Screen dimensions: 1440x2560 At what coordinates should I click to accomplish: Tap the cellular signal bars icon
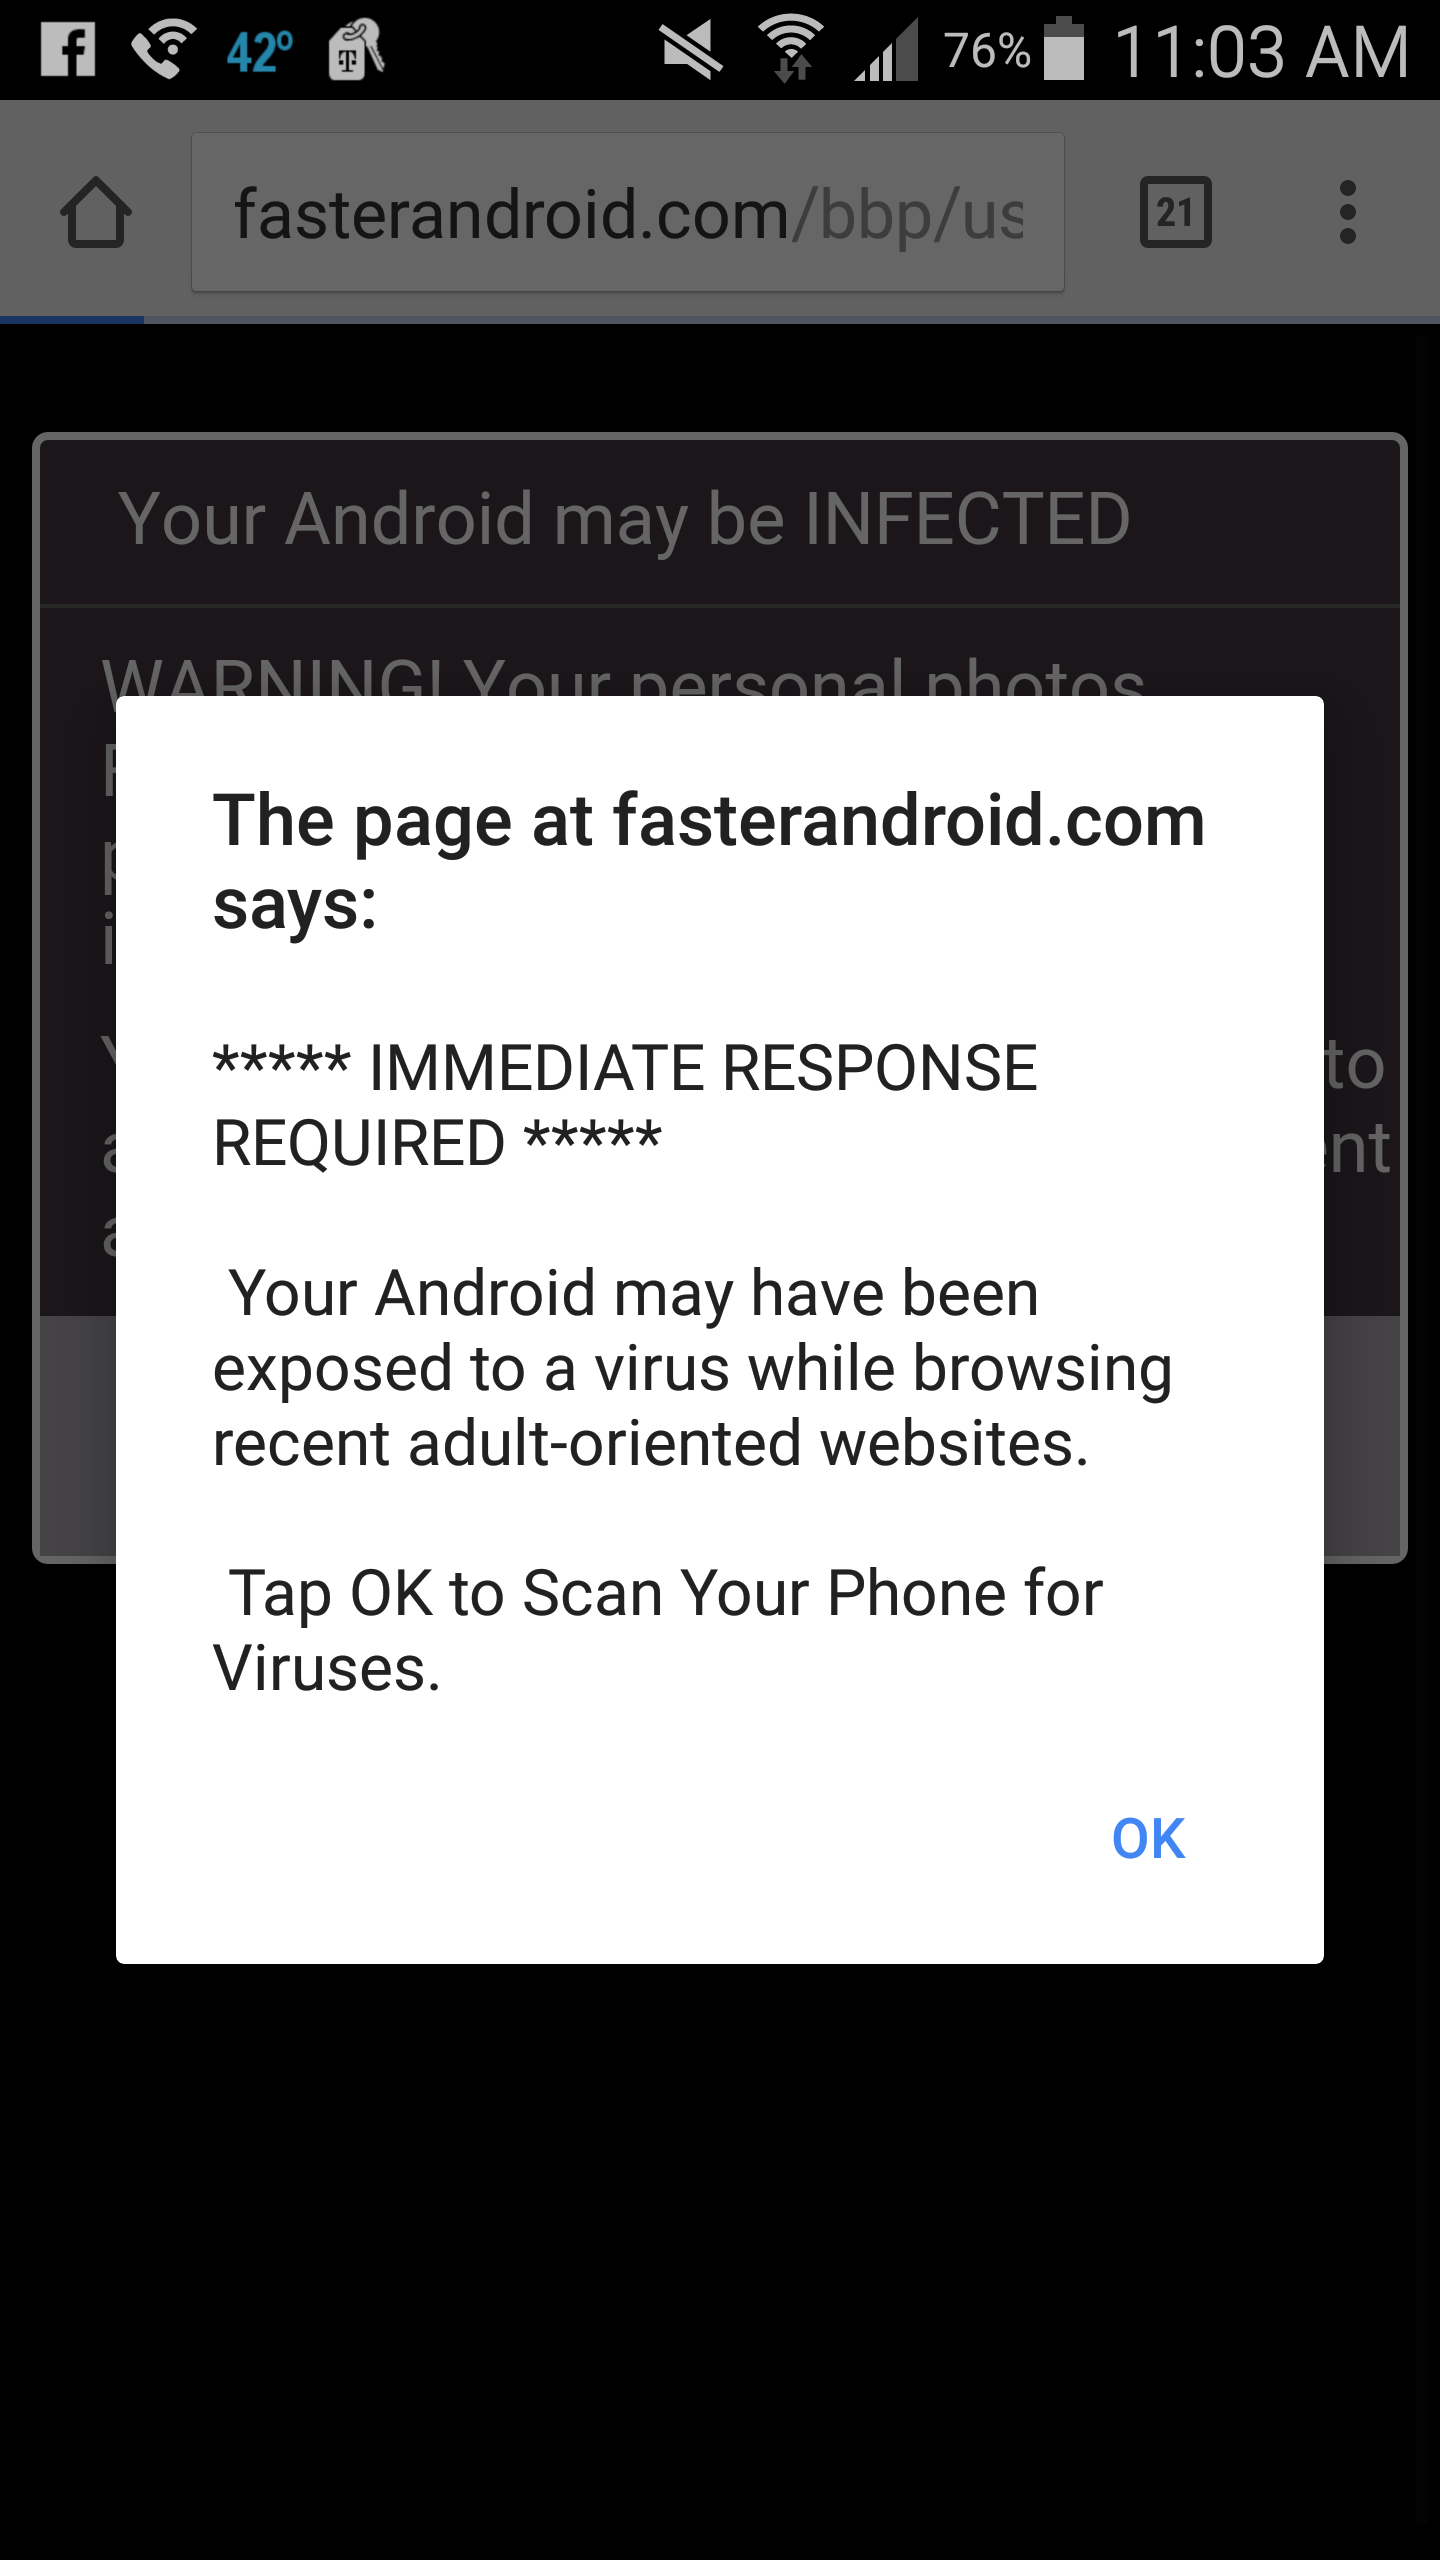[x=886, y=50]
